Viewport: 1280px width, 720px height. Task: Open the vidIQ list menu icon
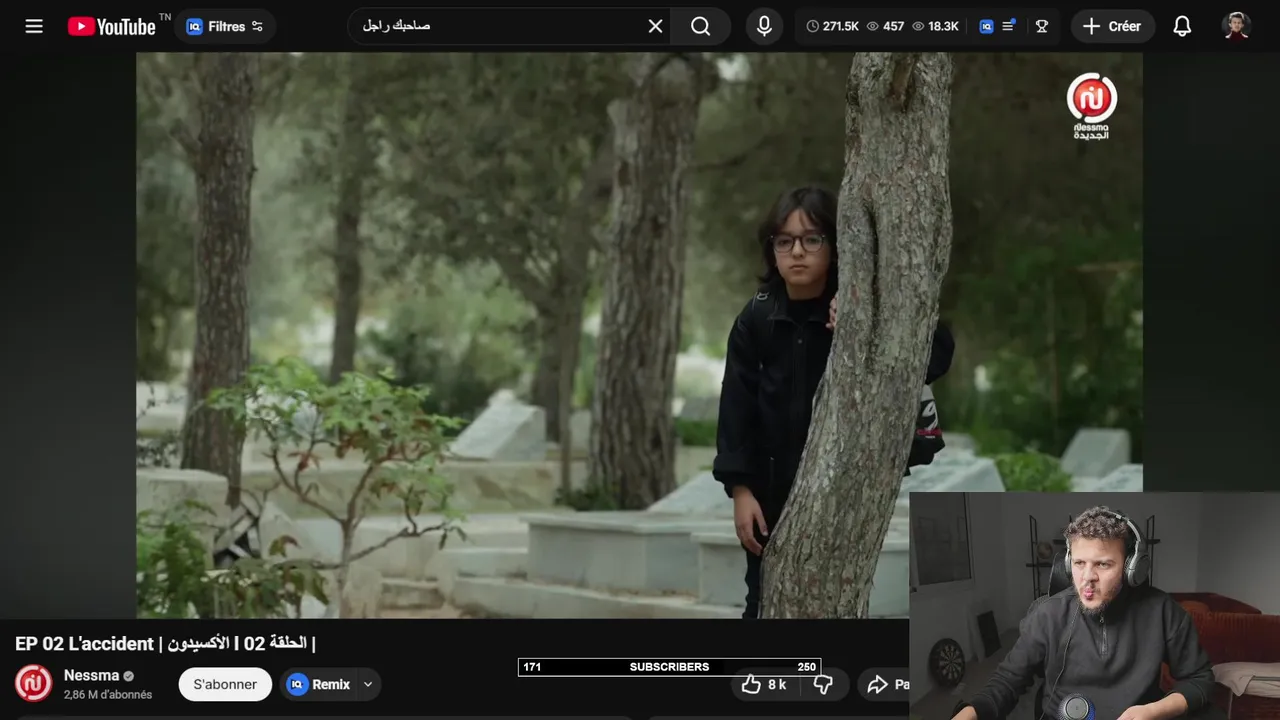pos(1008,26)
